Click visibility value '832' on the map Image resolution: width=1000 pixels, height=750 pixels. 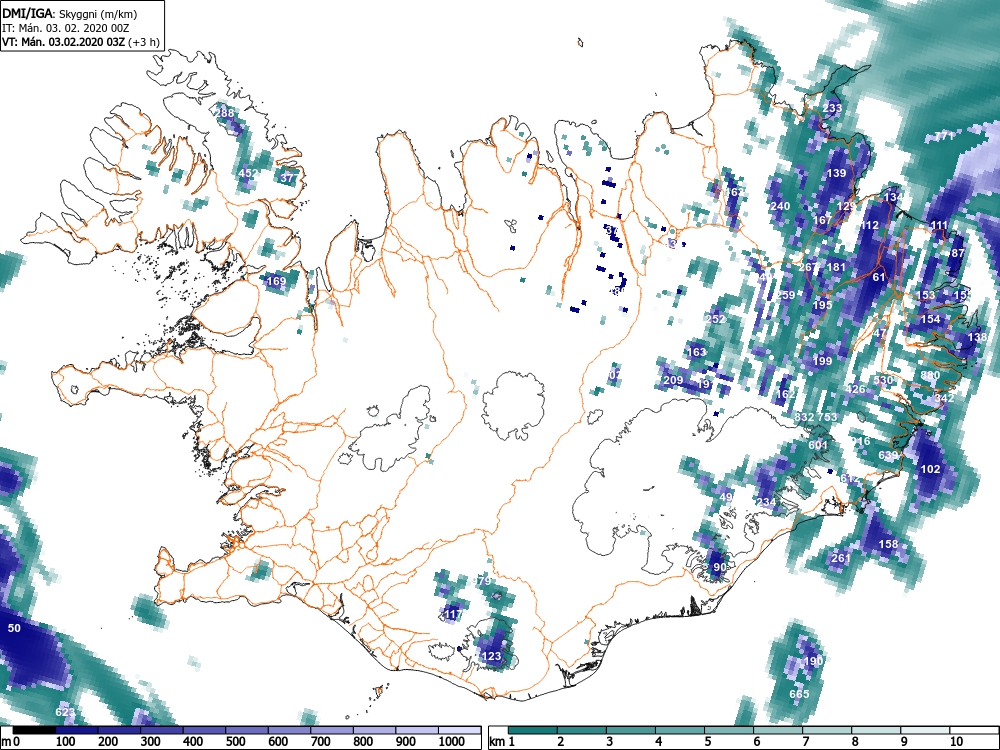click(x=804, y=417)
